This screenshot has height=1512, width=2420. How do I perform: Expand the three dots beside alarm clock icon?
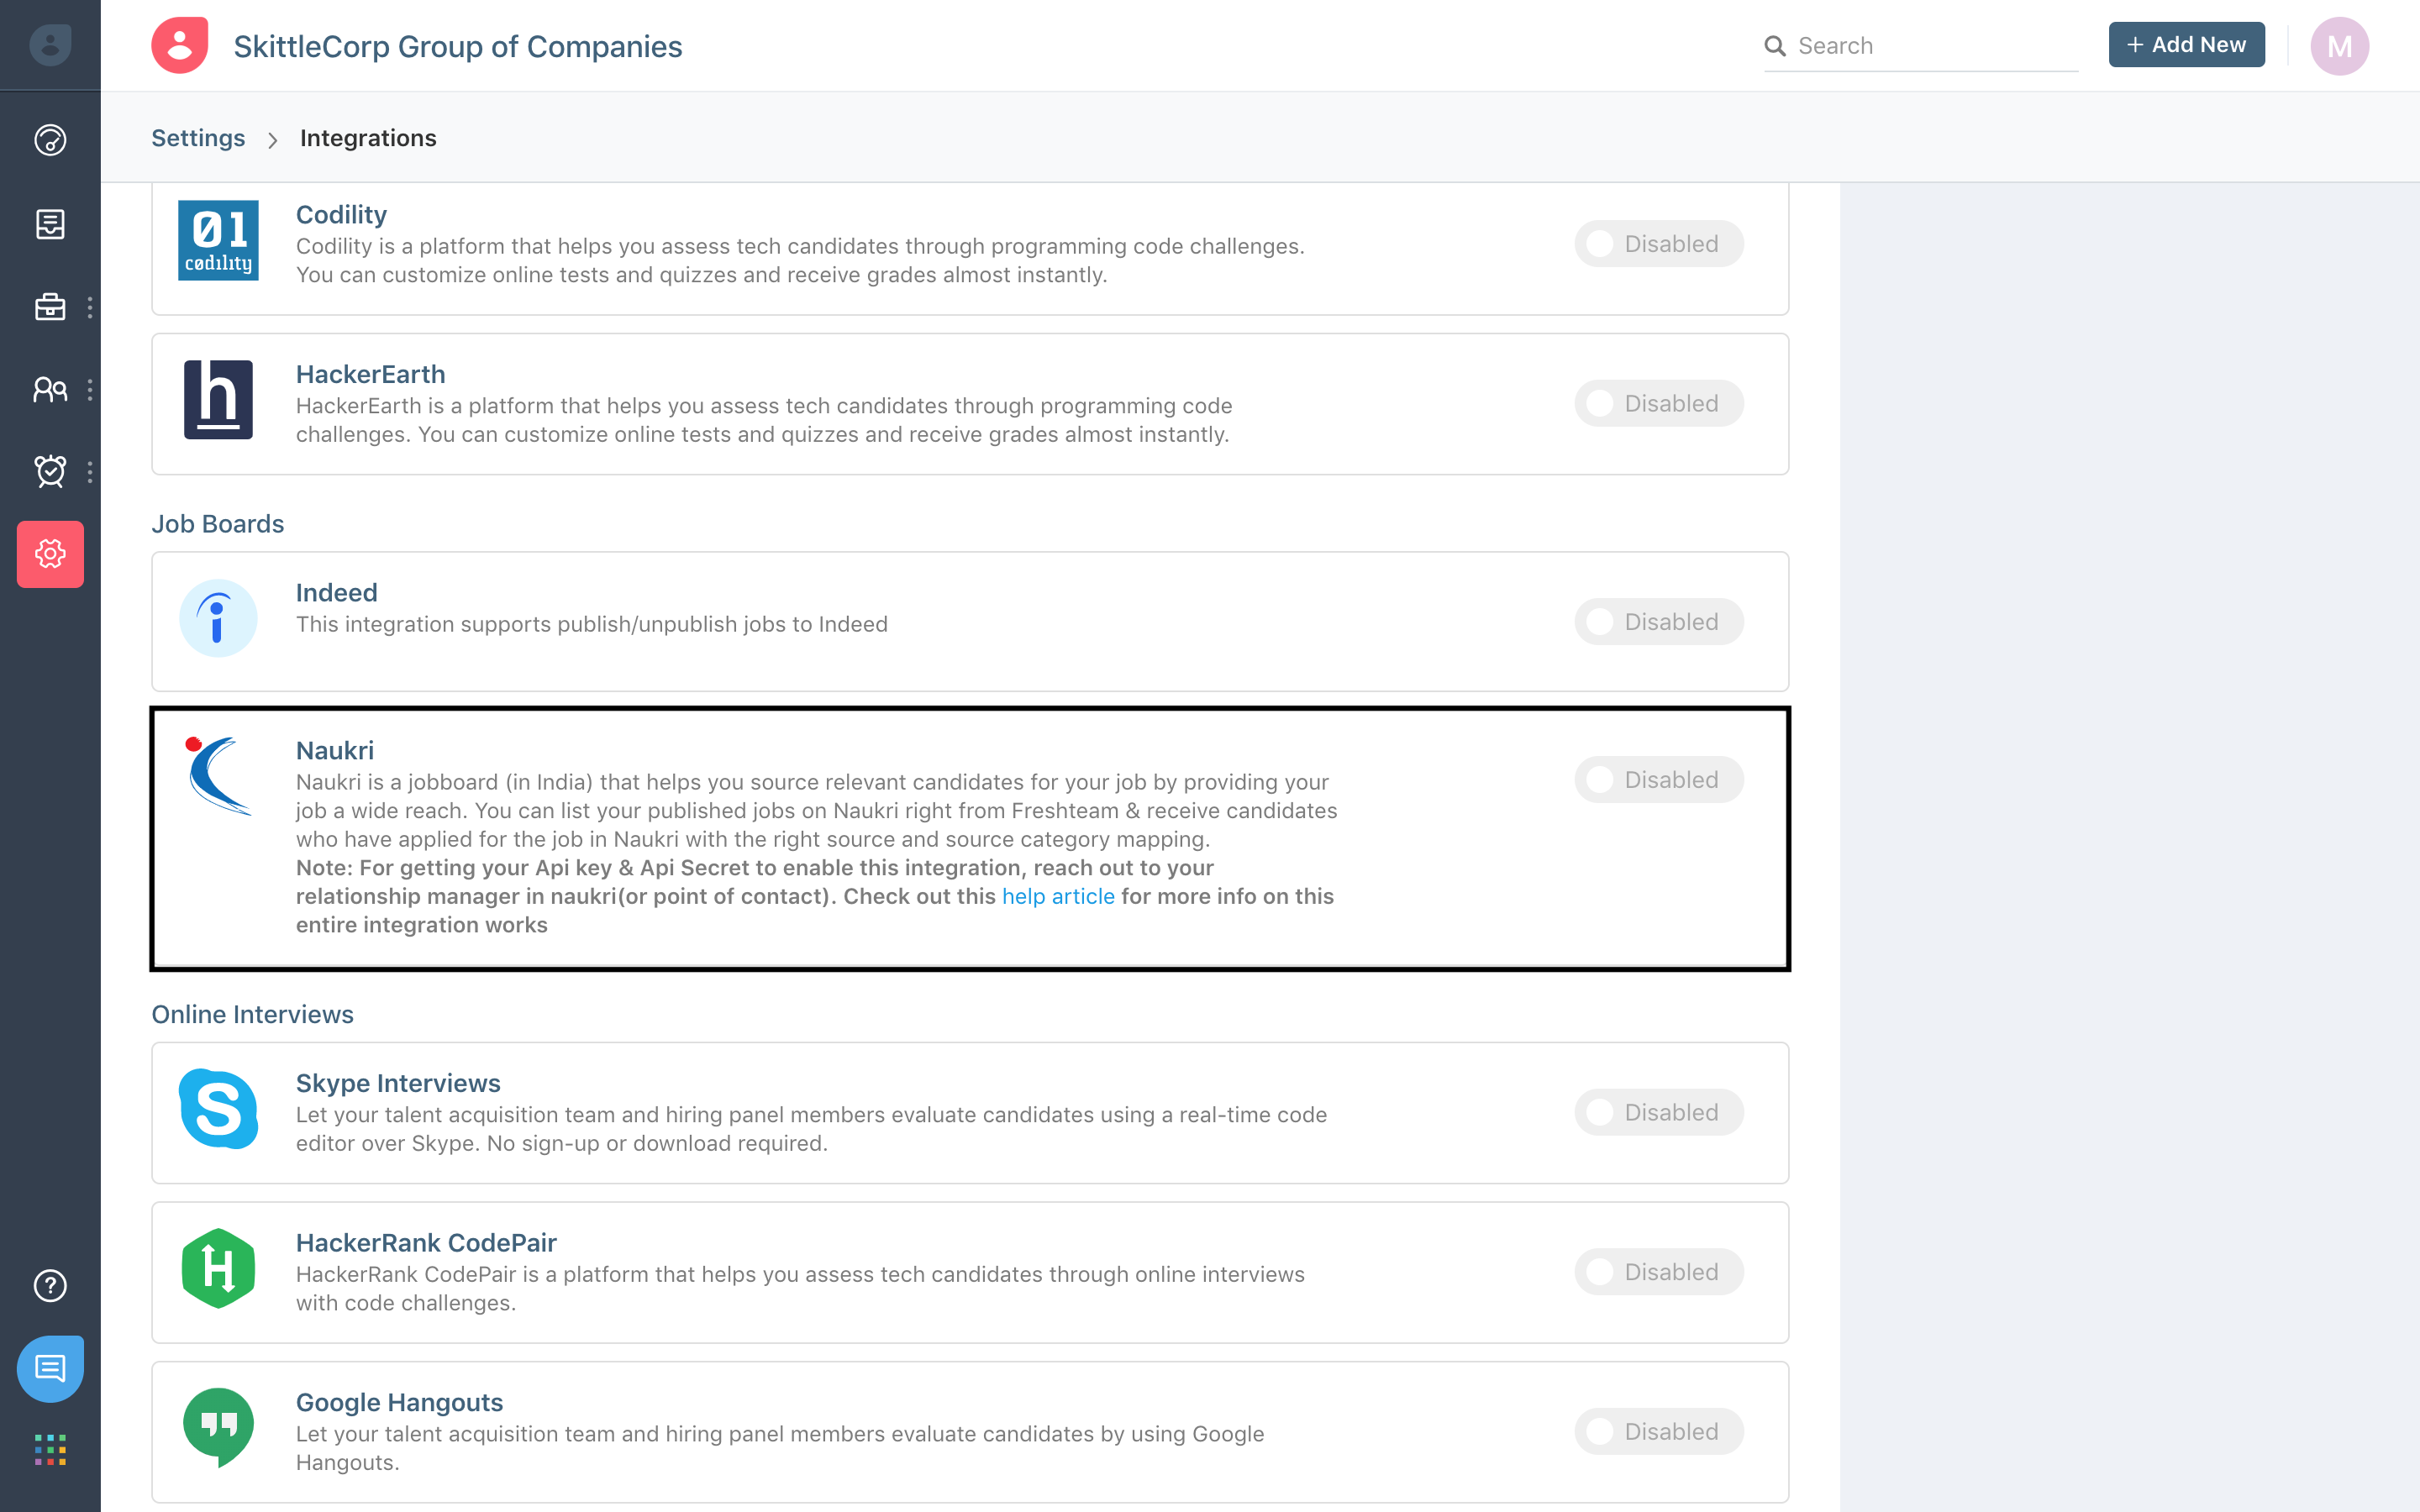coord(90,472)
